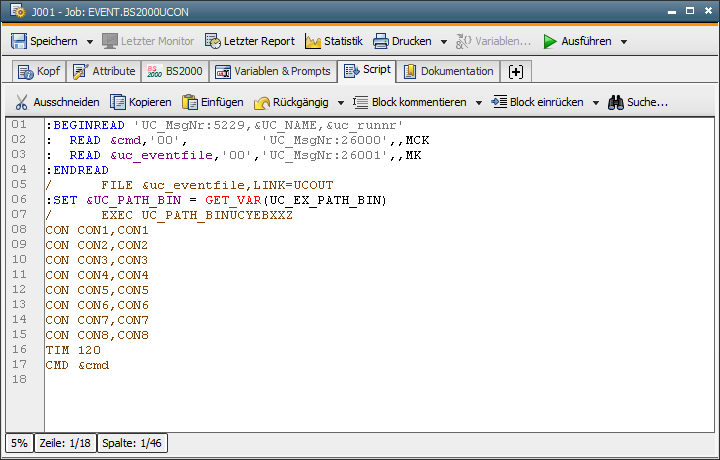
Task: Select the Script tab
Action: click(x=367, y=71)
